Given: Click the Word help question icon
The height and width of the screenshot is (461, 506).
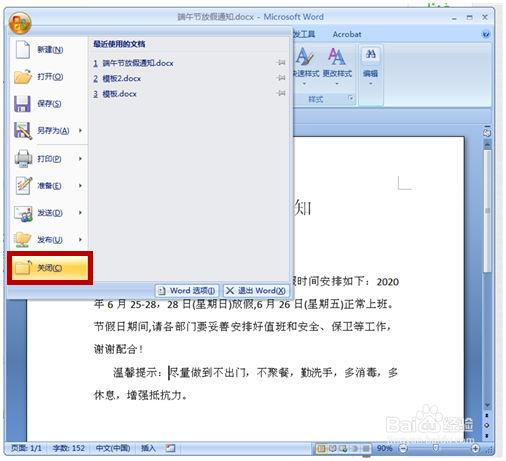Looking at the screenshot, I should click(486, 34).
